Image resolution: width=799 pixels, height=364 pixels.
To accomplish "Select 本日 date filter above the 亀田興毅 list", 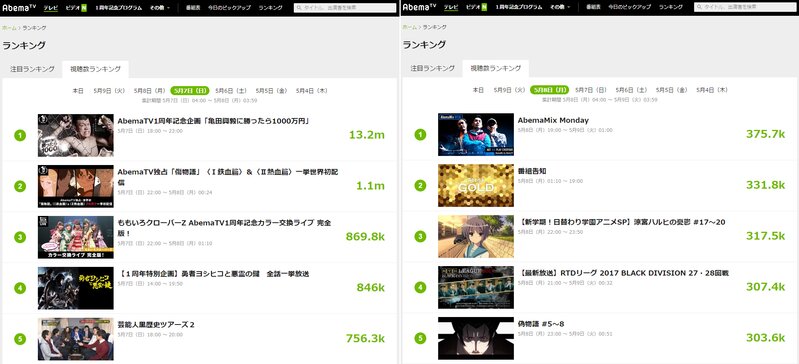I will pyautogui.click(x=77, y=90).
